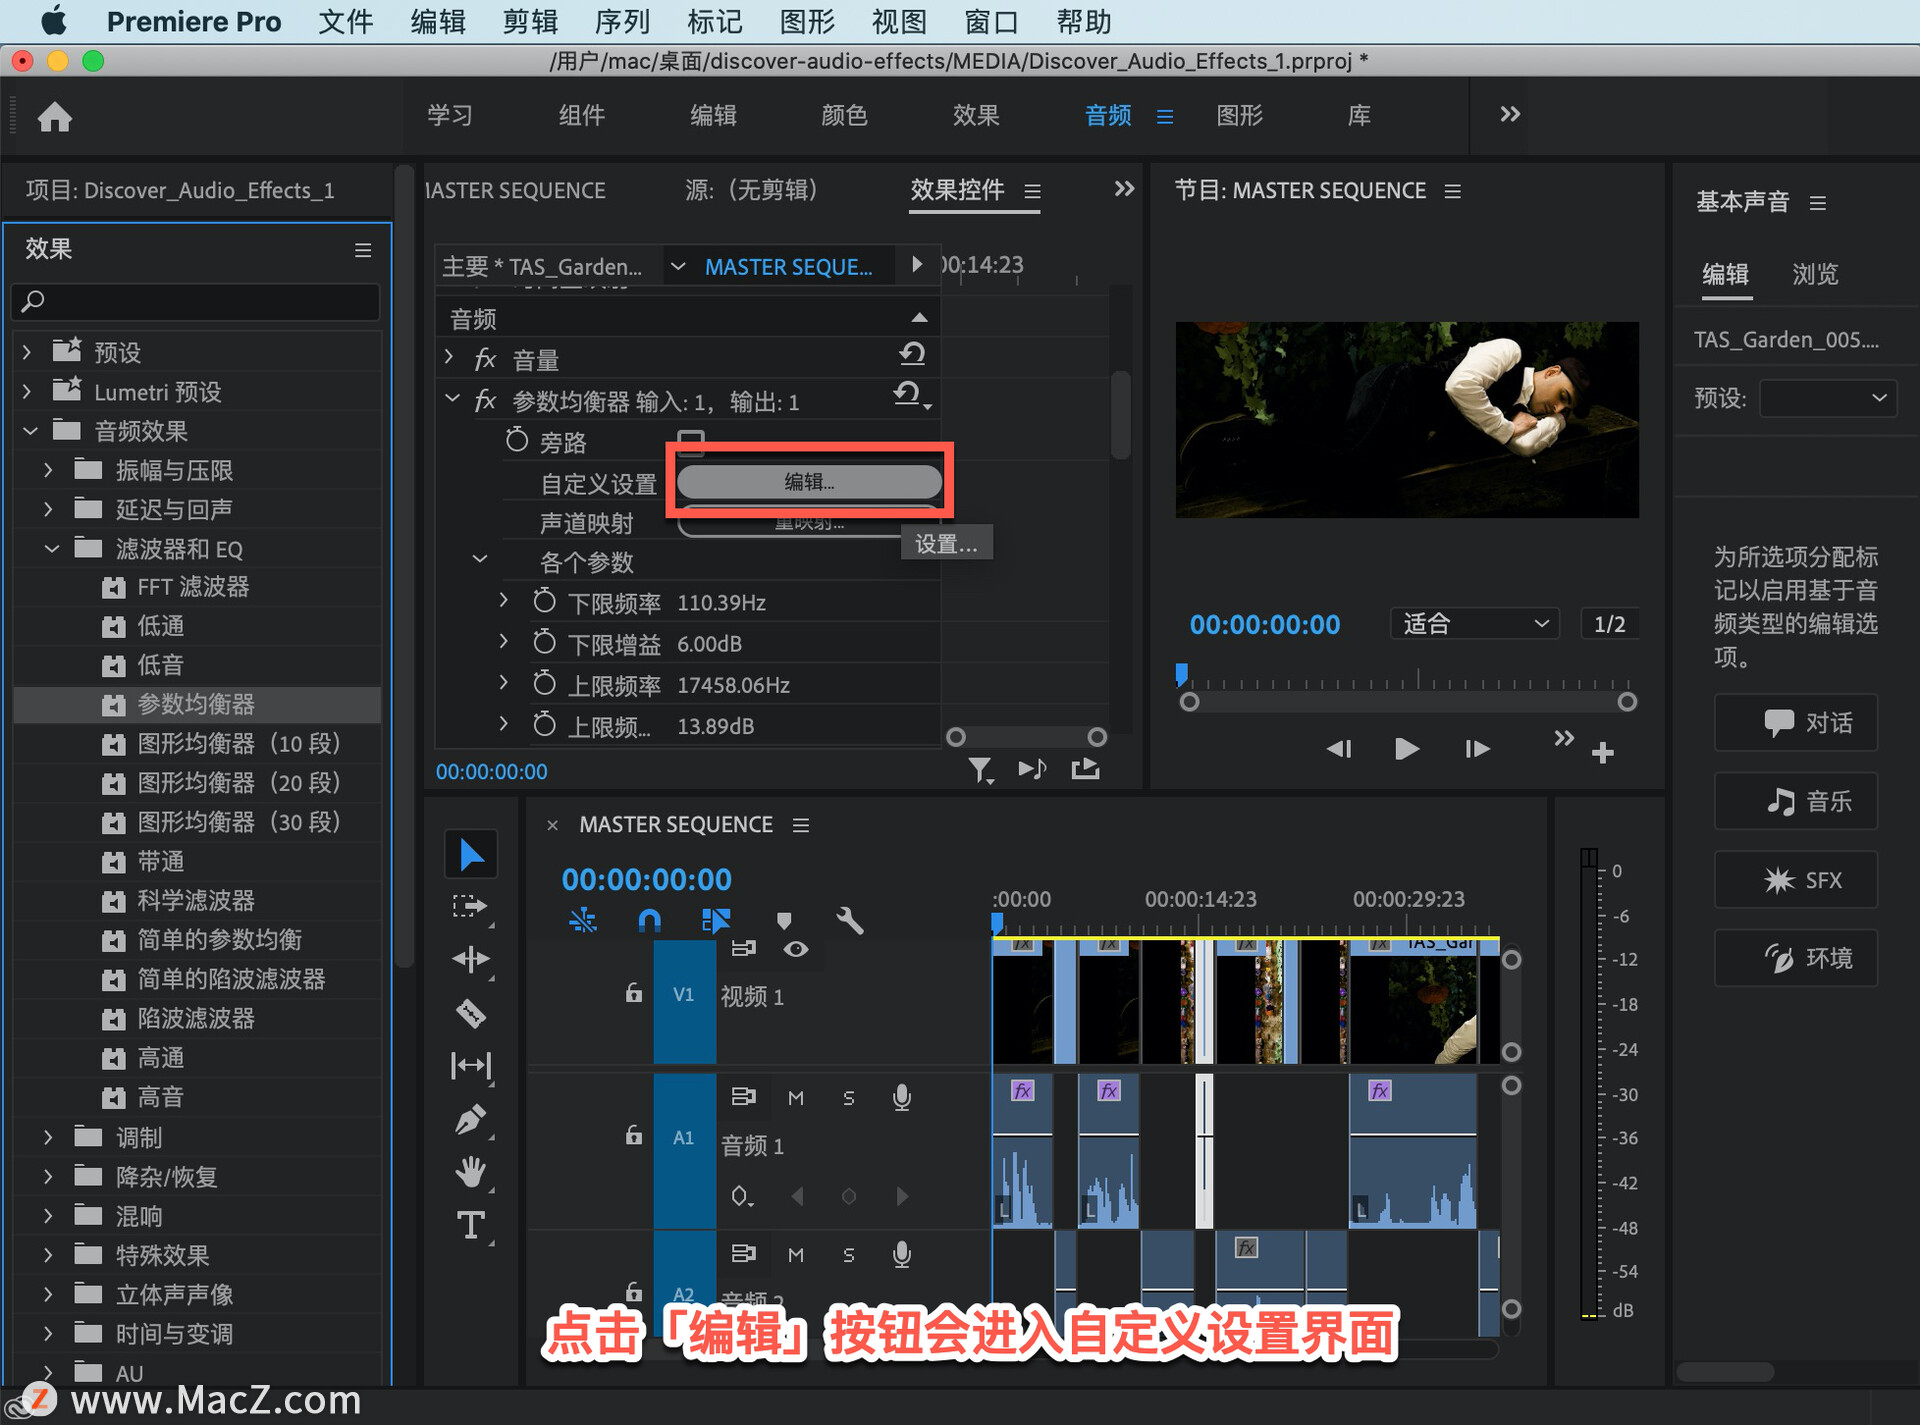Collapse the 各个参数 section
The height and width of the screenshot is (1425, 1920).
click(x=480, y=559)
